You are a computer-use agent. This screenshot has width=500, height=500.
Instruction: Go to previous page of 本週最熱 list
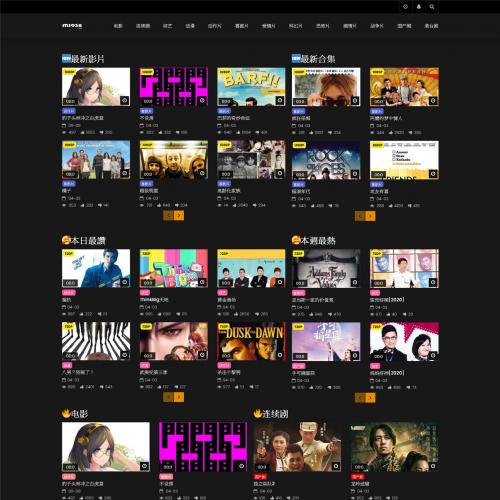click(360, 397)
